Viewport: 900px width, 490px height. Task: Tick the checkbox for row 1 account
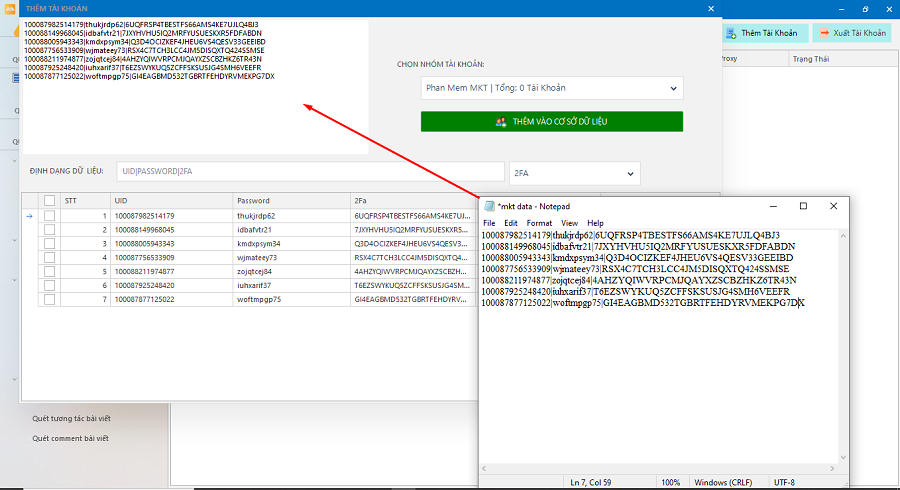tap(50, 216)
